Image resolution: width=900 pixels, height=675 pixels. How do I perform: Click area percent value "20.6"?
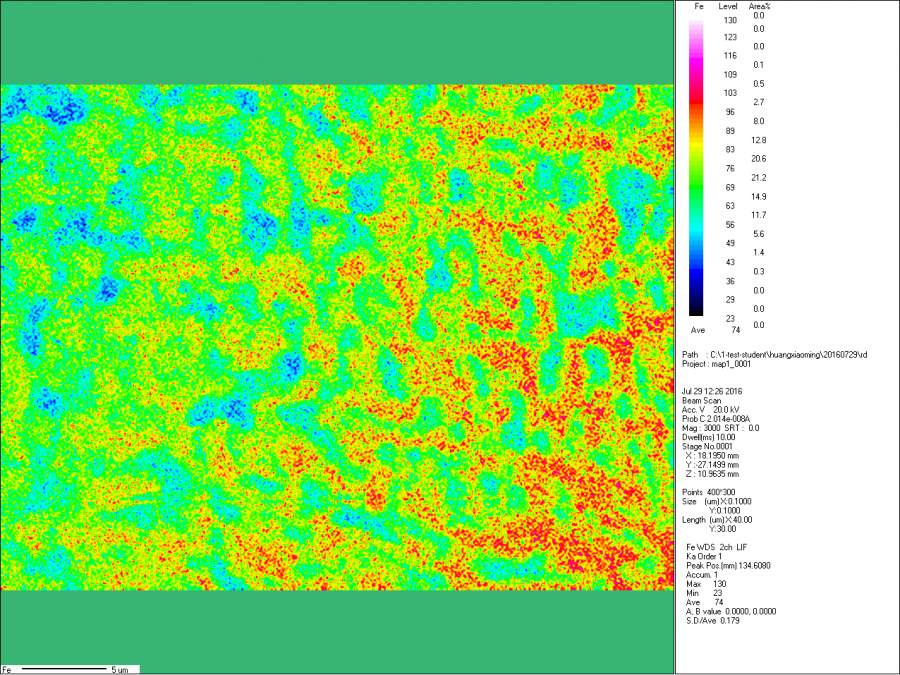click(x=759, y=158)
